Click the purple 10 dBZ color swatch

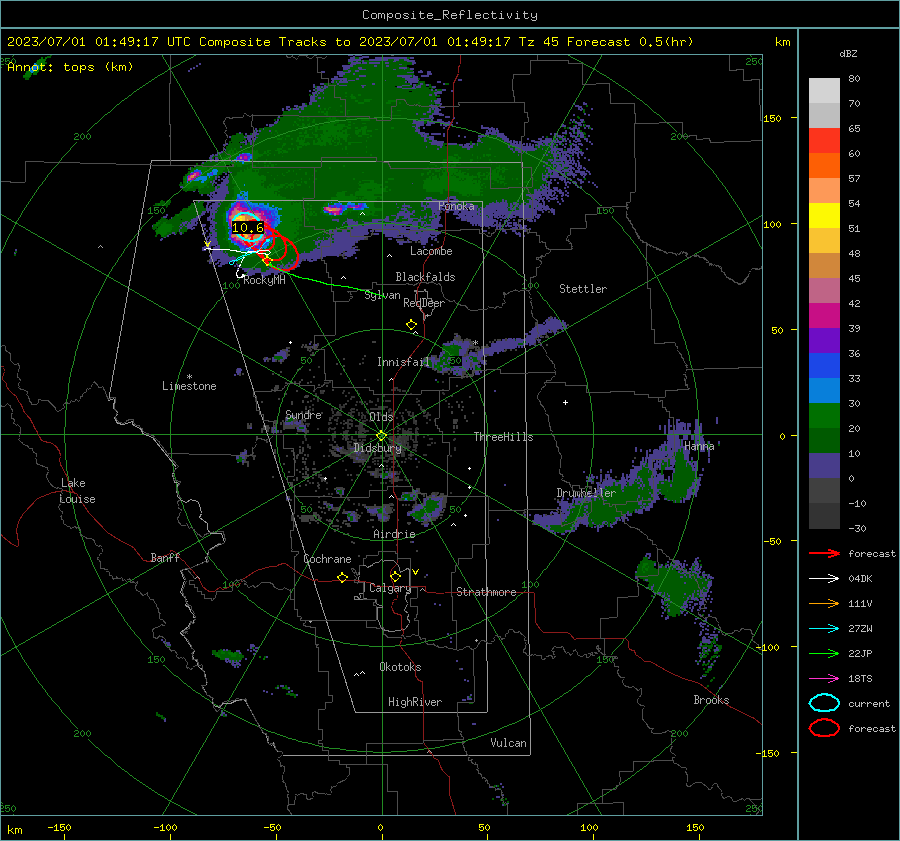click(x=824, y=465)
